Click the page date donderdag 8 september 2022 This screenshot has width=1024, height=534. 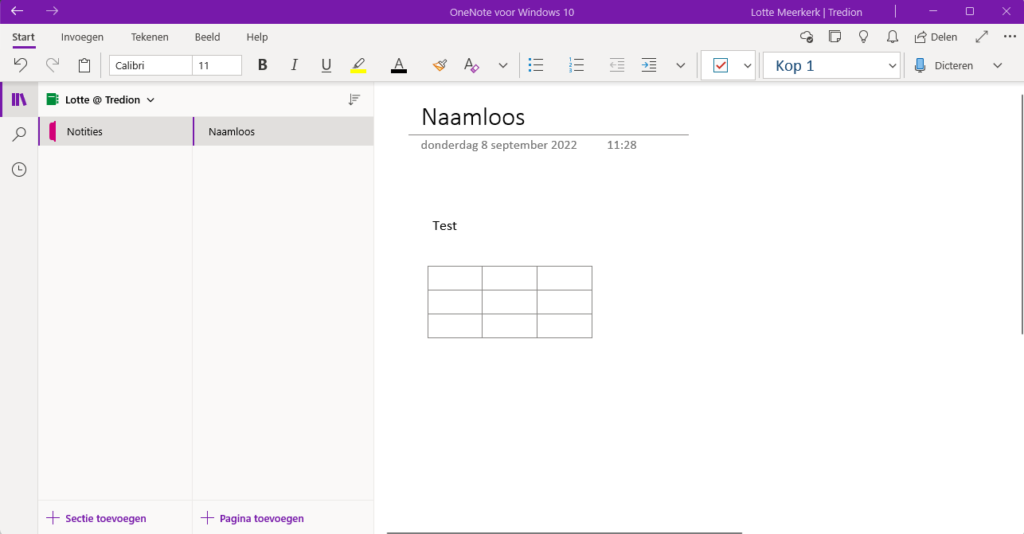pos(499,145)
